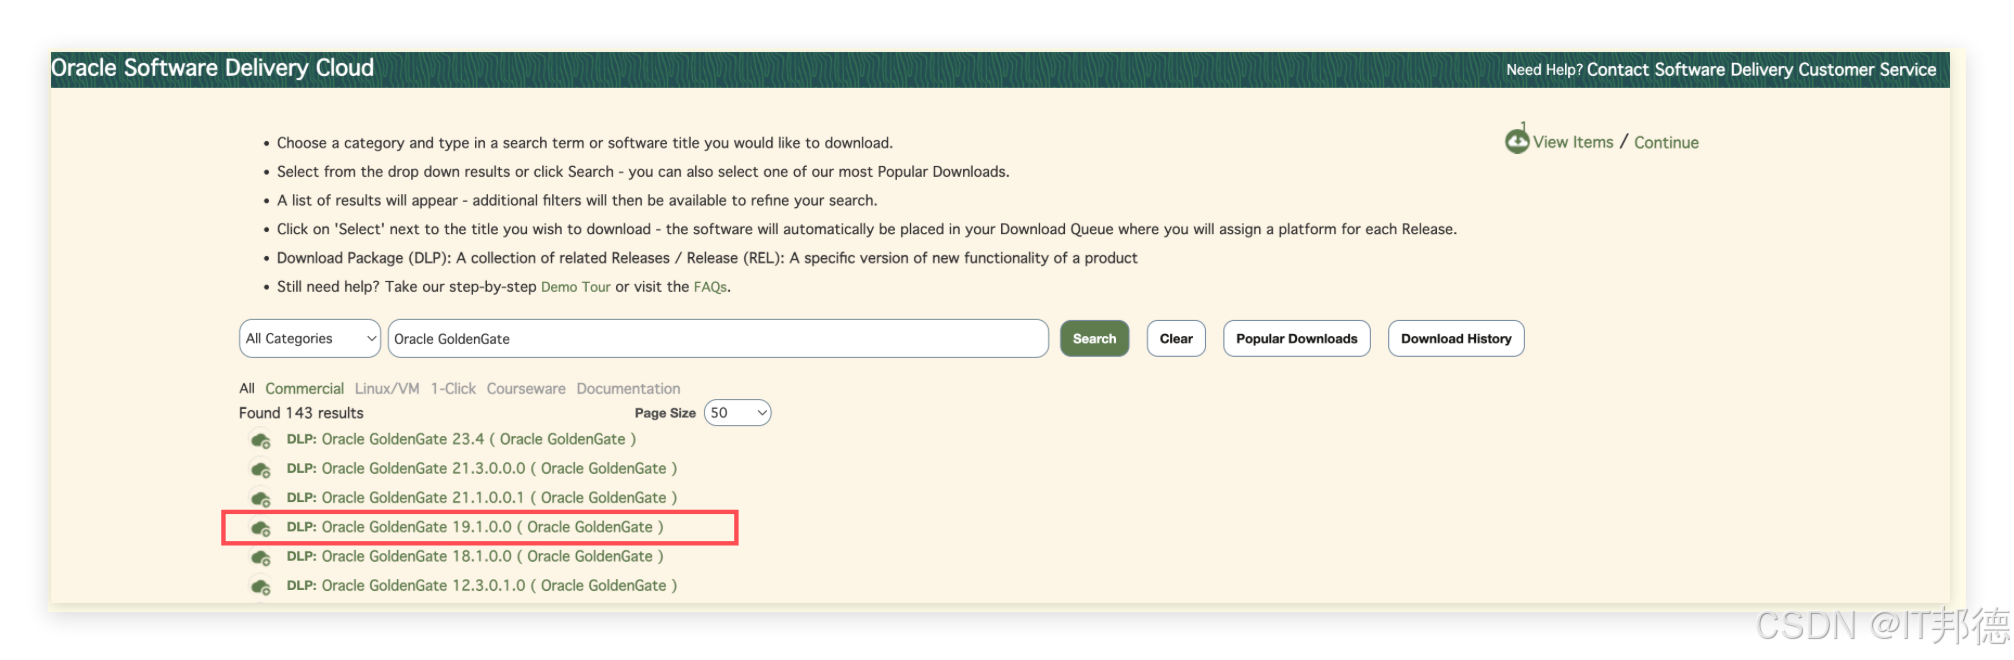Click the green Search button

(x=1095, y=338)
